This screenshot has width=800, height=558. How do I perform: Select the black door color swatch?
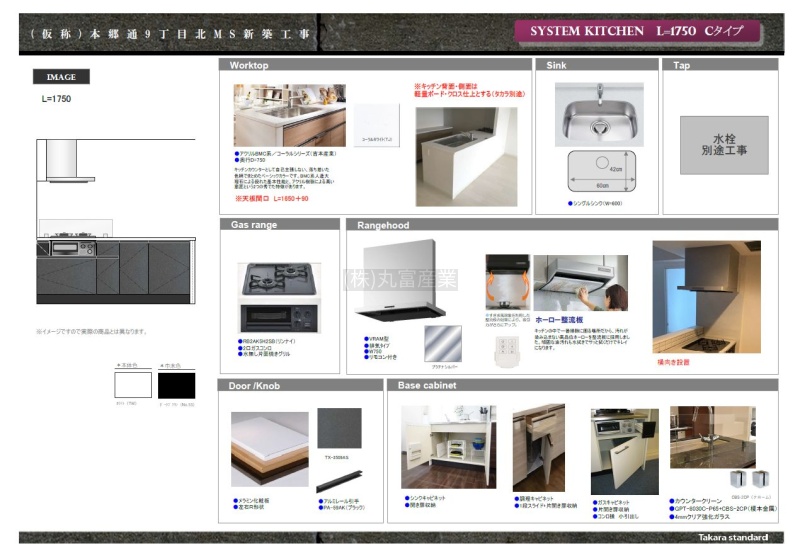click(x=178, y=384)
